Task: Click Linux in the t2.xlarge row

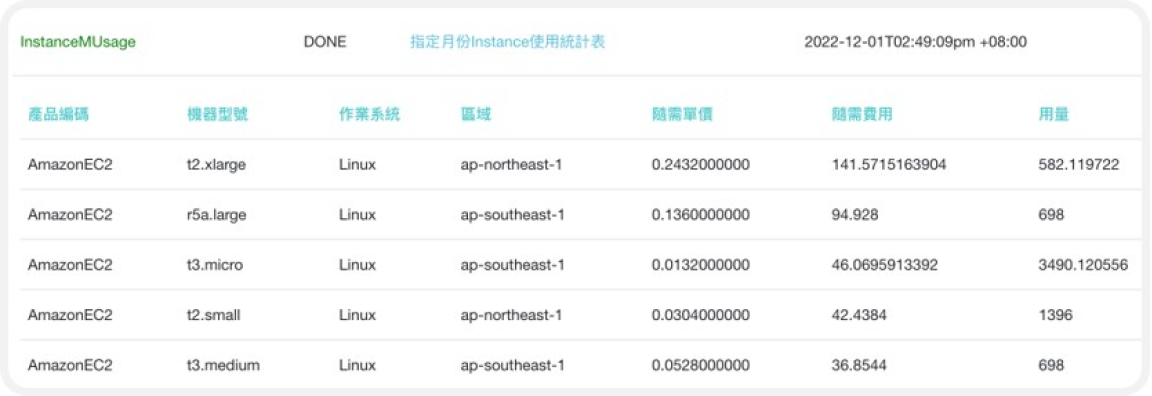Action: pos(357,165)
